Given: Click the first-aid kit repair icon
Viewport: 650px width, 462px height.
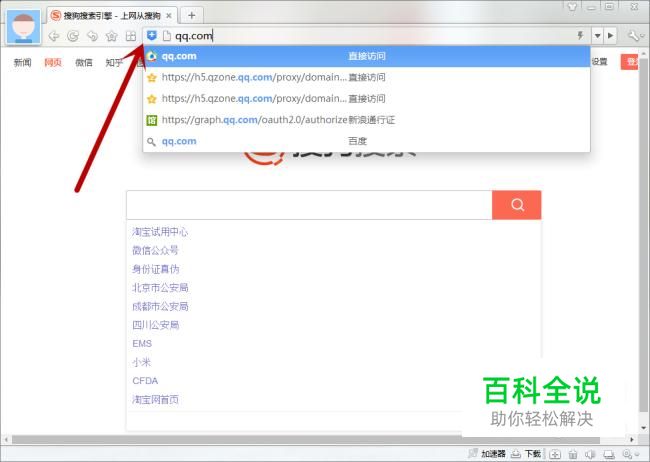Looking at the screenshot, I should [x=555, y=454].
